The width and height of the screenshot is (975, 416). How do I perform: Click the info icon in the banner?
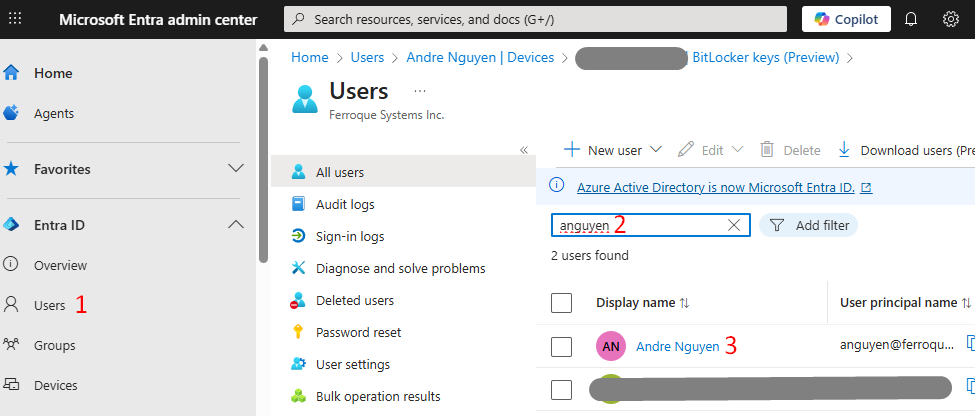[557, 186]
